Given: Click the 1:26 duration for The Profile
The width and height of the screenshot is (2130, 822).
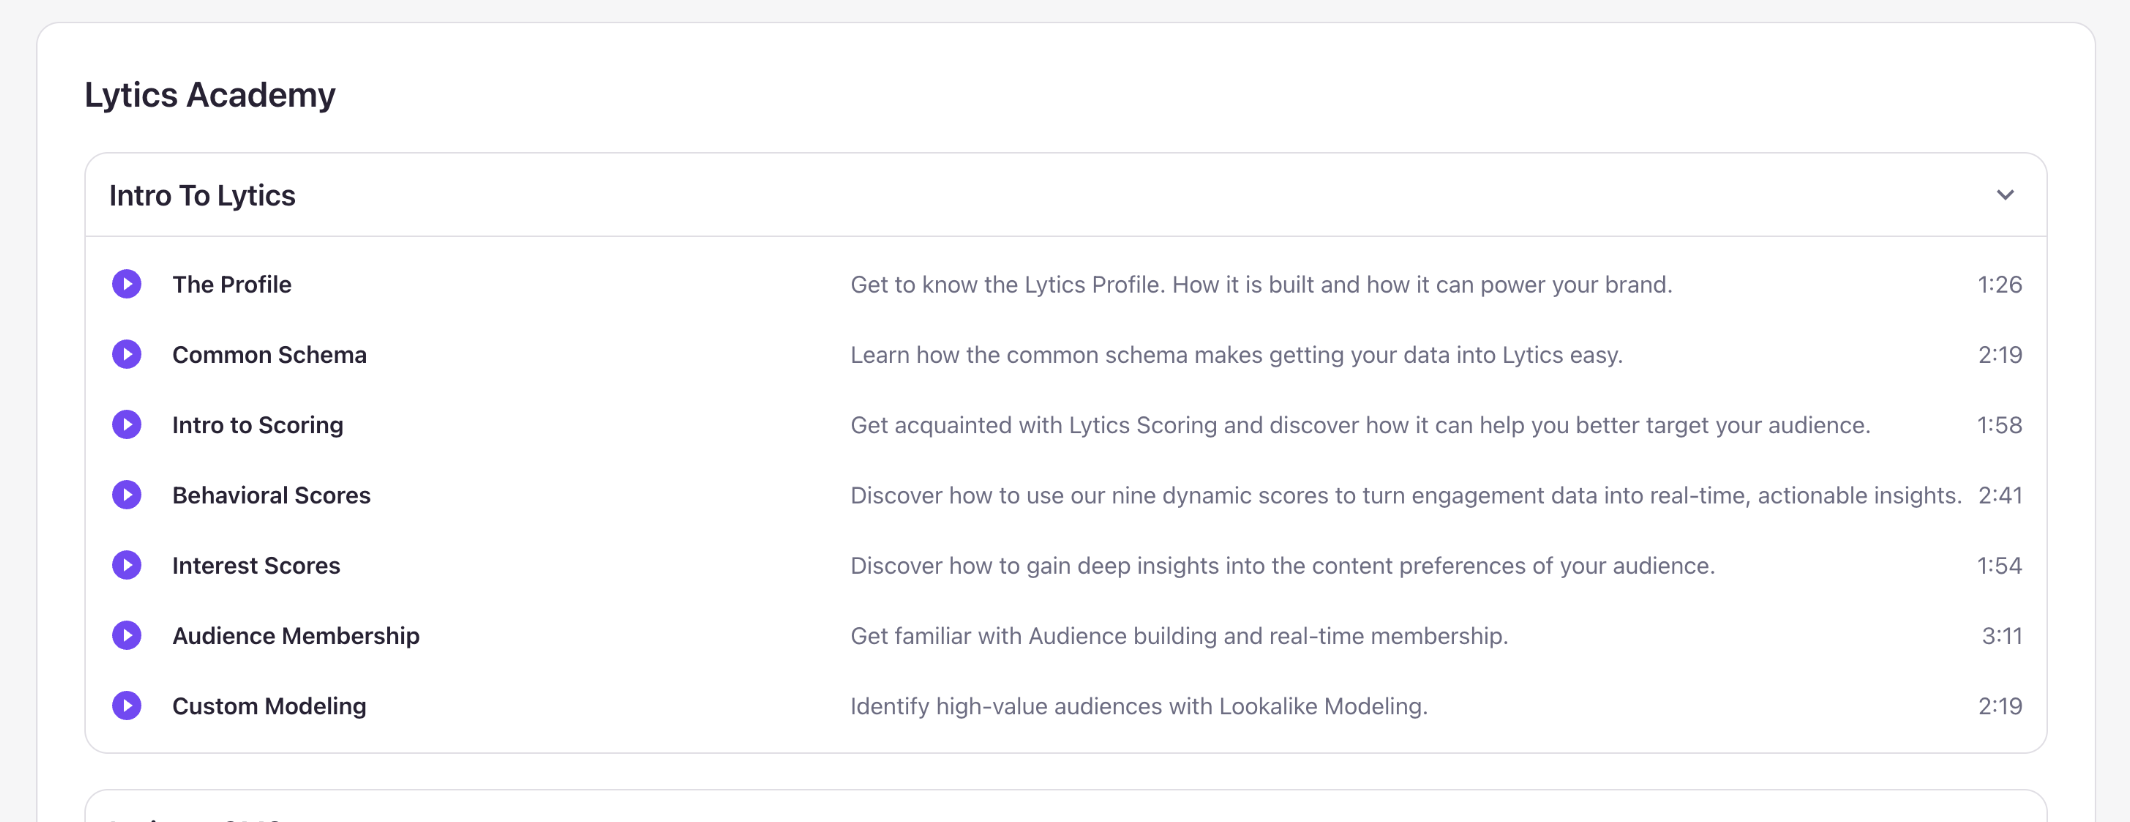Looking at the screenshot, I should pyautogui.click(x=2000, y=285).
